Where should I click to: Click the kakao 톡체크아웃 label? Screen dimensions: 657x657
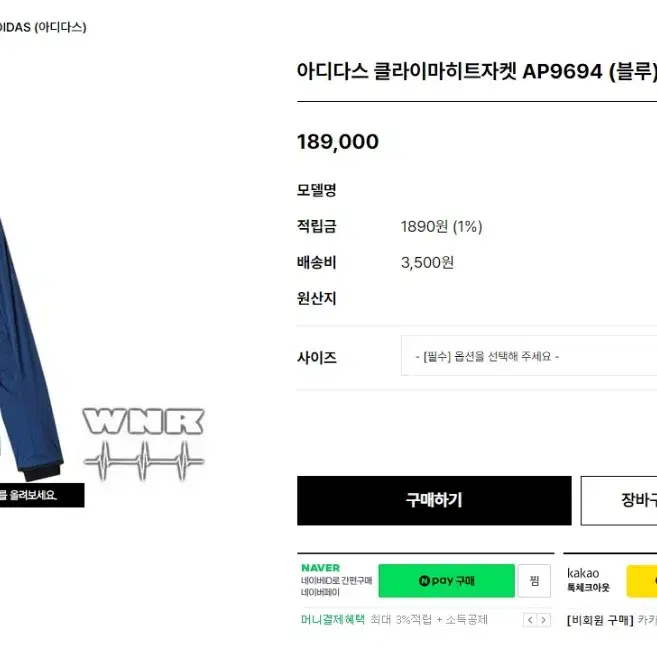(588, 580)
